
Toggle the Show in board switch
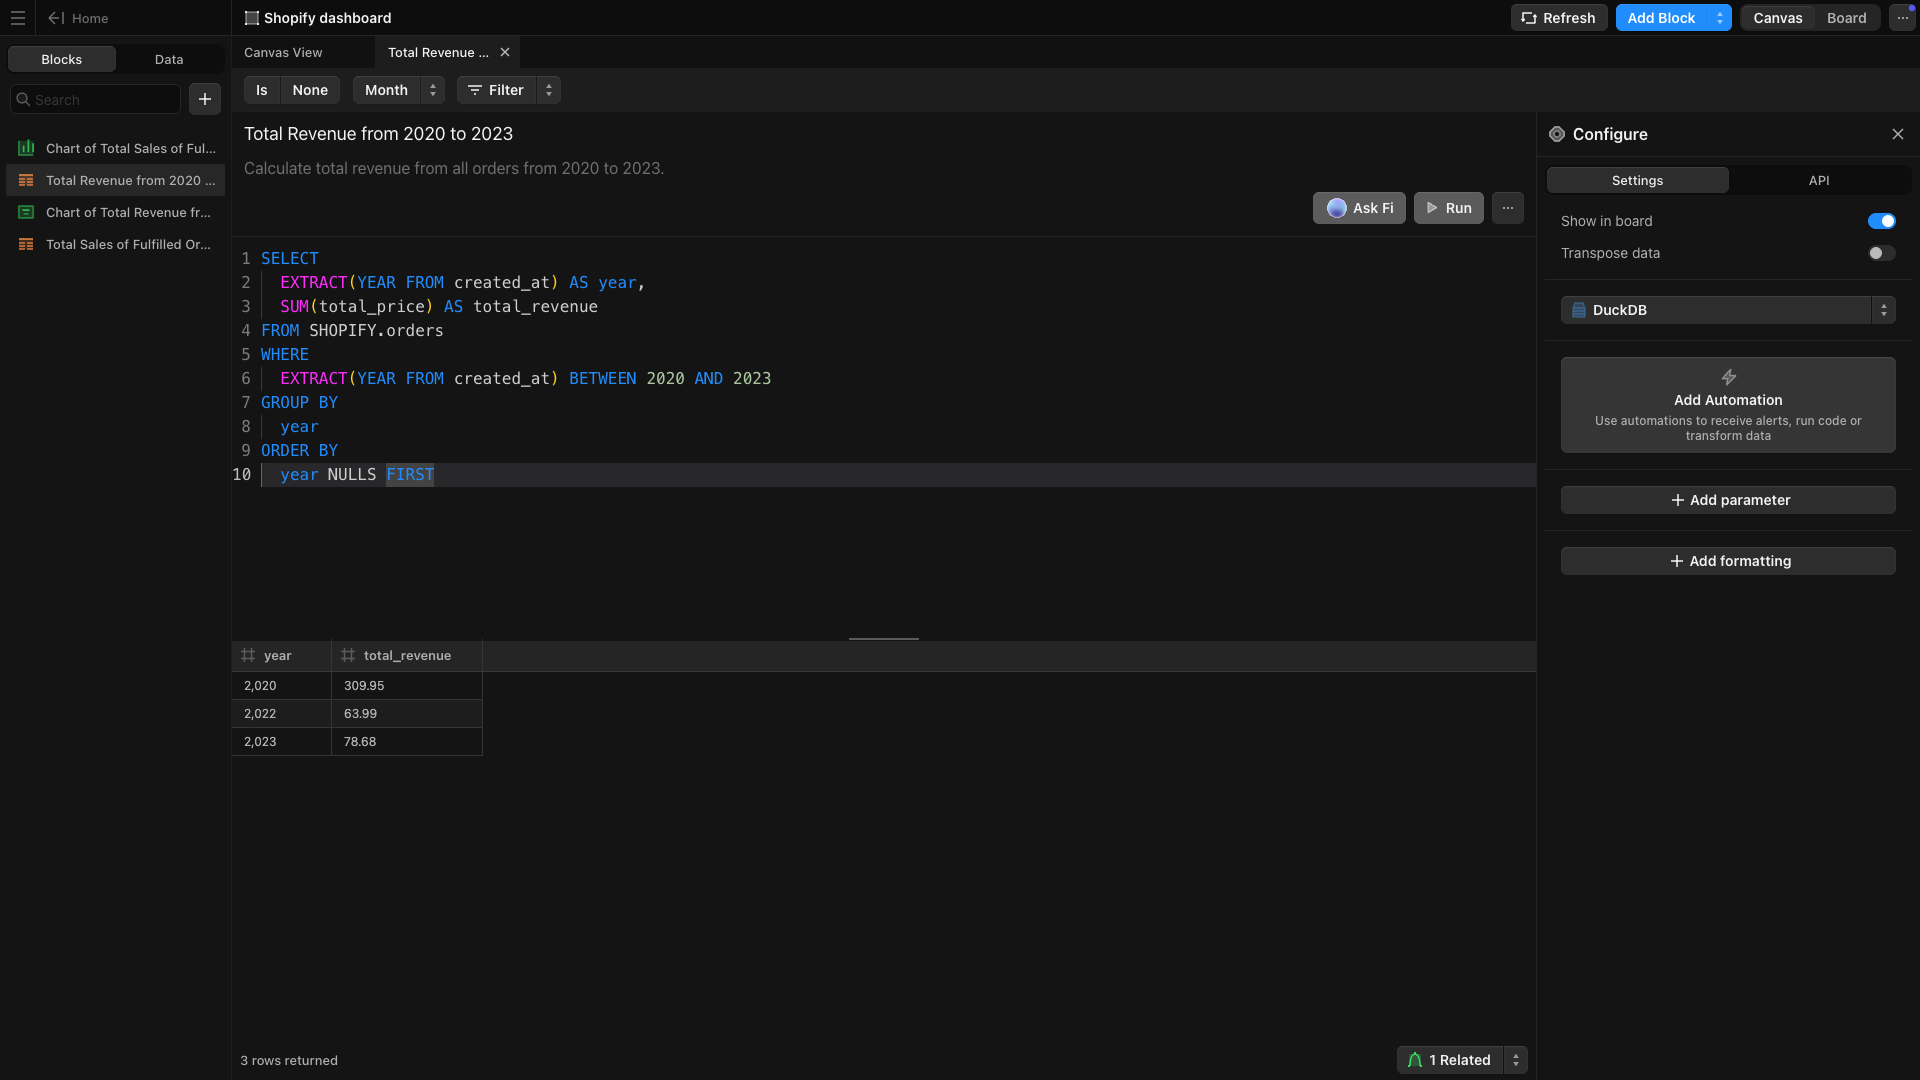point(1881,221)
